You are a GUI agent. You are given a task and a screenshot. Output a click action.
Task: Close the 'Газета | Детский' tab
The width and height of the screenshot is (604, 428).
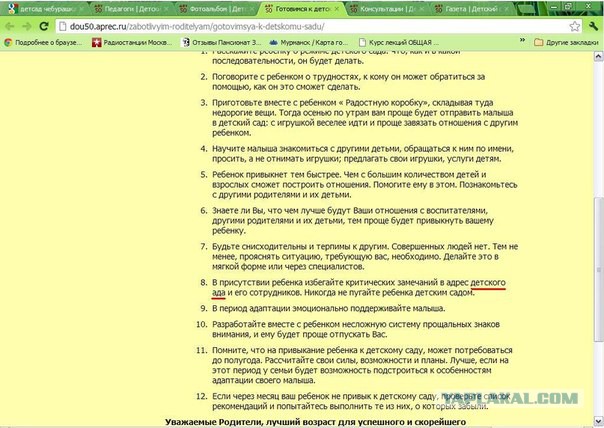506,8
